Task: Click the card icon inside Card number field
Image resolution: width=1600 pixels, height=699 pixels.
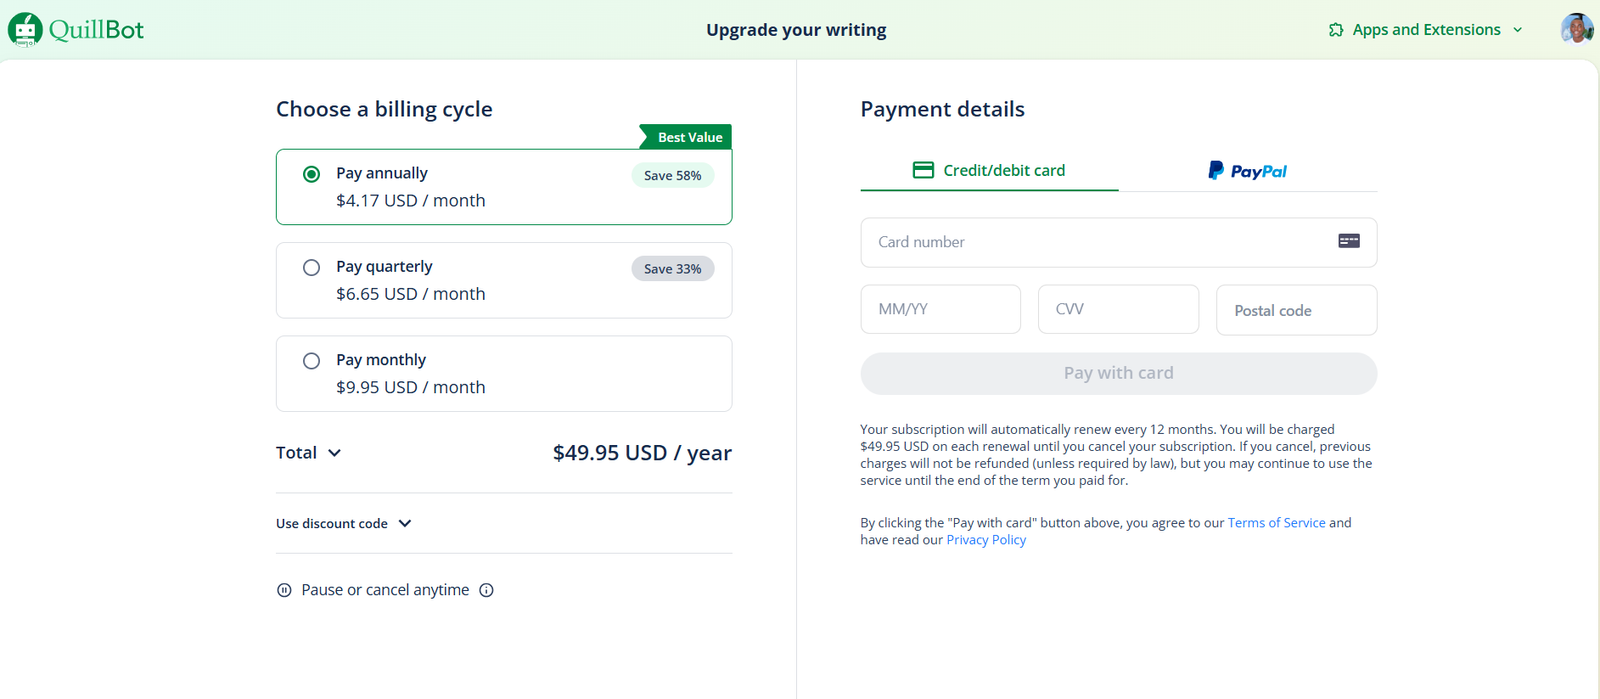Action: [x=1349, y=241]
